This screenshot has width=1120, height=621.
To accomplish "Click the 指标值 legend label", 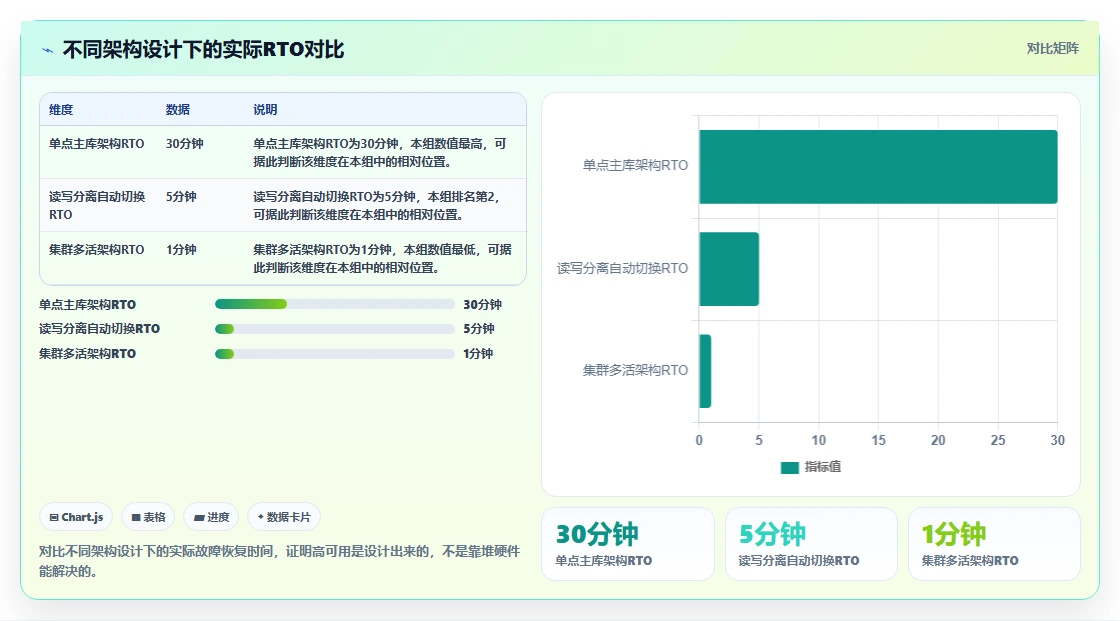I will click(823, 467).
